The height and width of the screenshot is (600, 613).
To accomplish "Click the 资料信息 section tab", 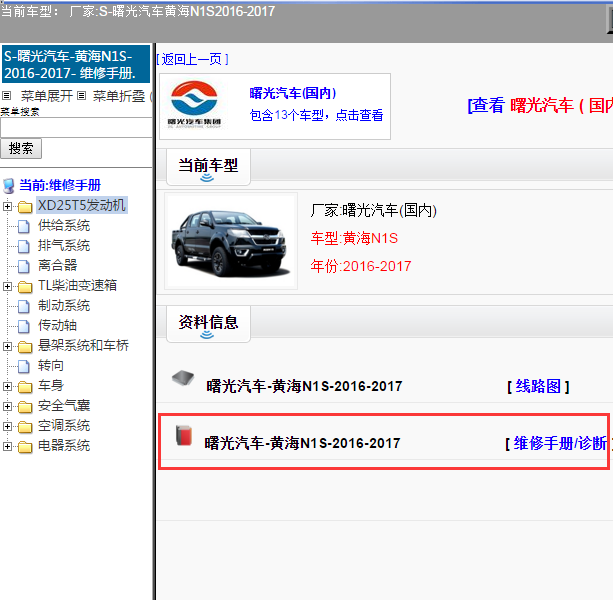I will pyautogui.click(x=208, y=324).
